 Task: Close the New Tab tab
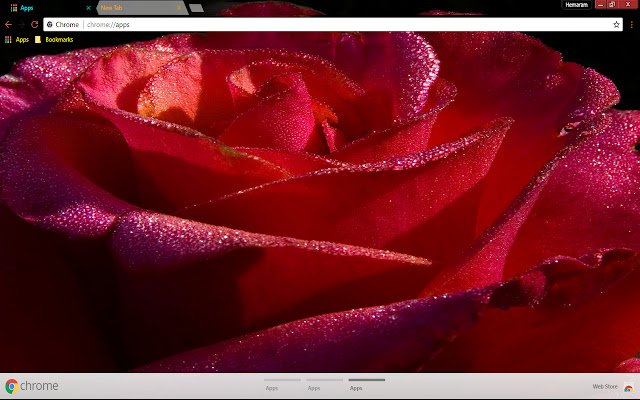(x=178, y=8)
